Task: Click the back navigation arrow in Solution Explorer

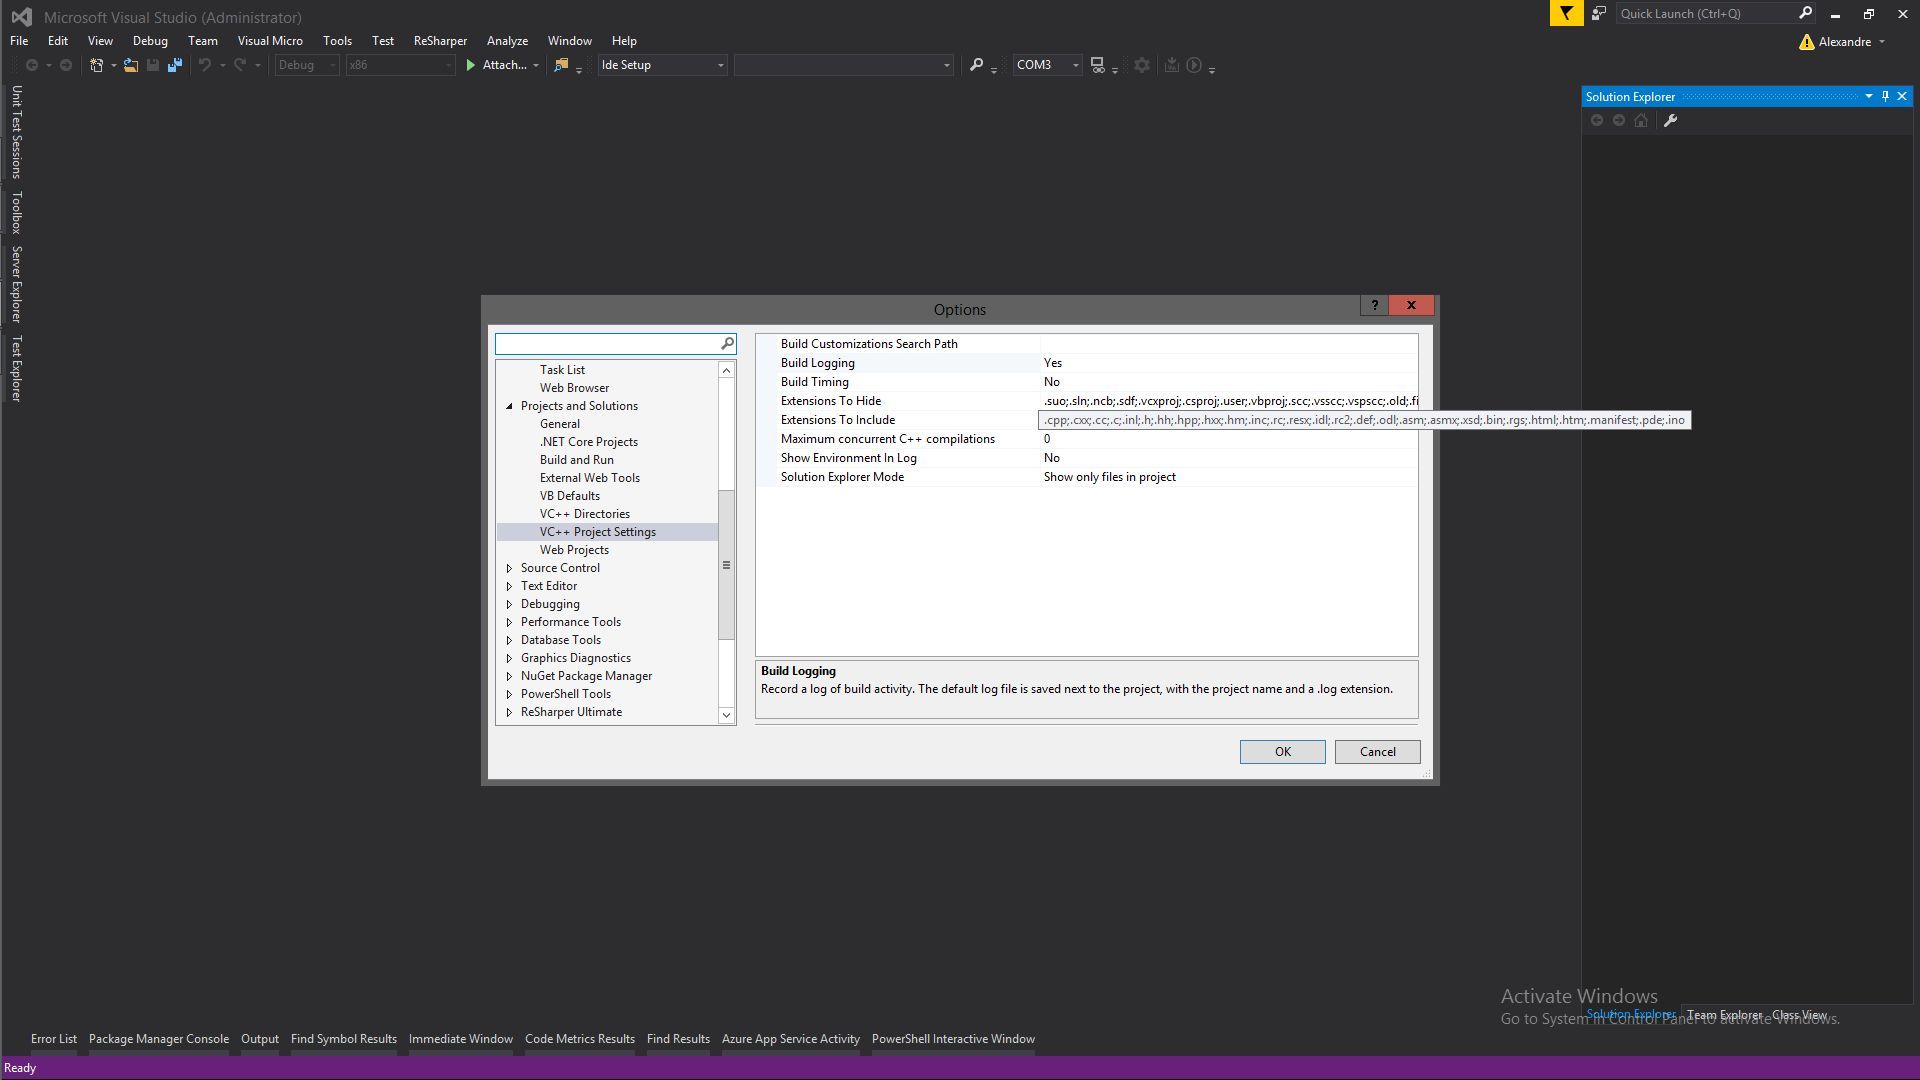Action: [1597, 120]
